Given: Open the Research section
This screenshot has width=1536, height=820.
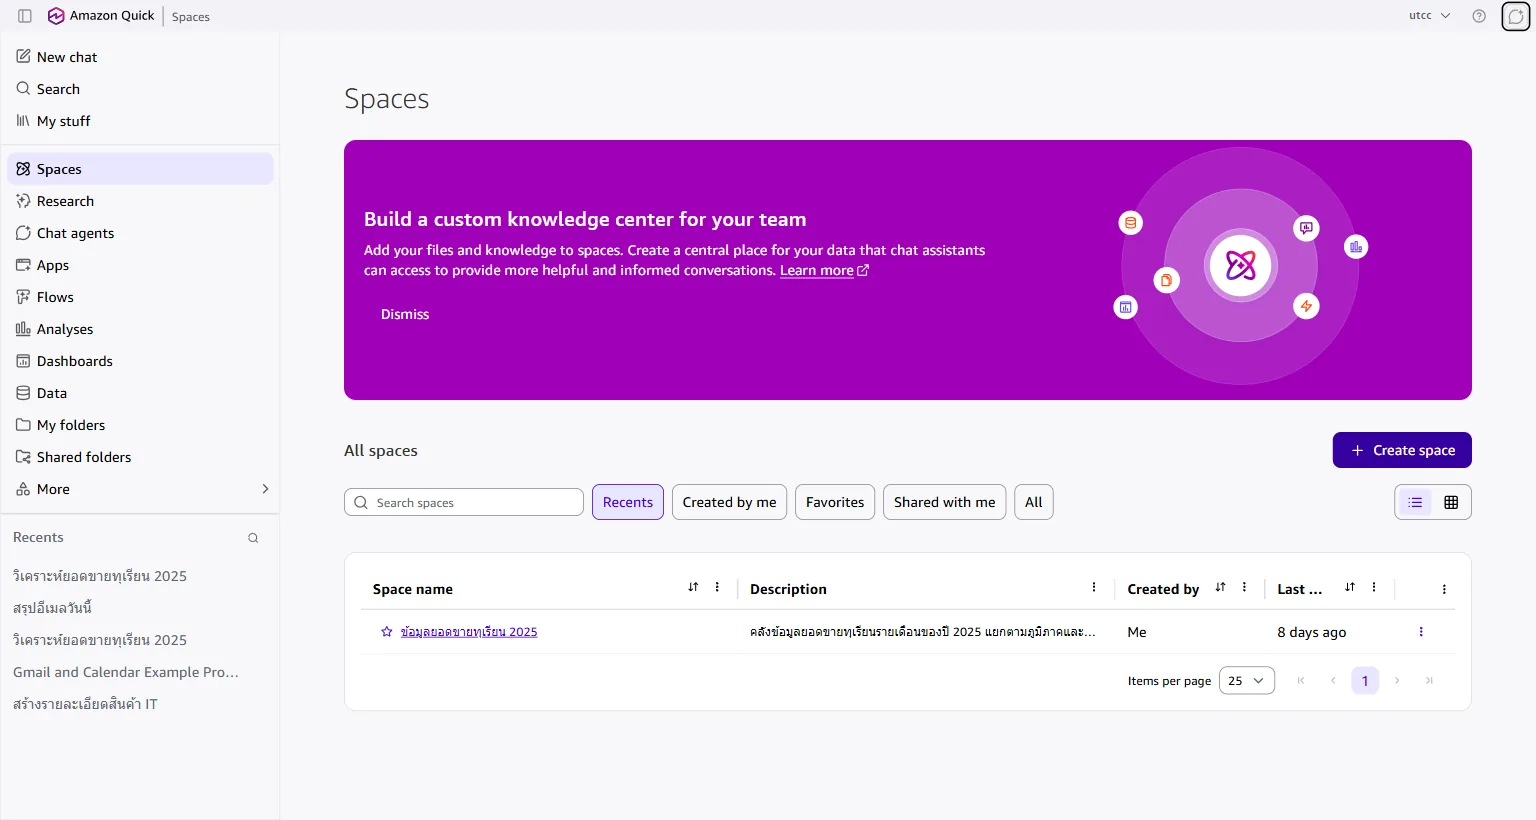Looking at the screenshot, I should click(140, 201).
